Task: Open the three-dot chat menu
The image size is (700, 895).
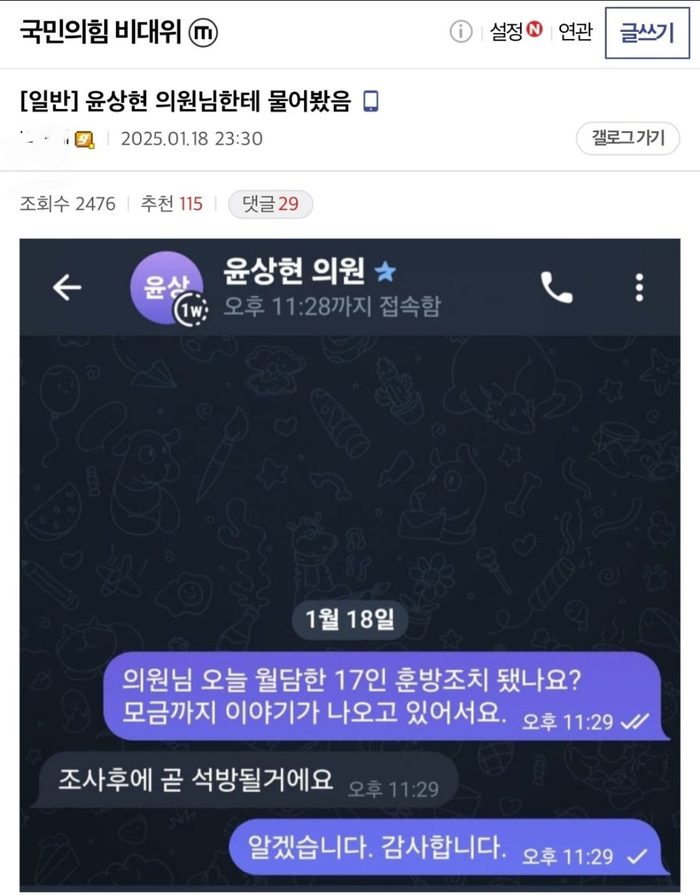Action: [x=639, y=287]
